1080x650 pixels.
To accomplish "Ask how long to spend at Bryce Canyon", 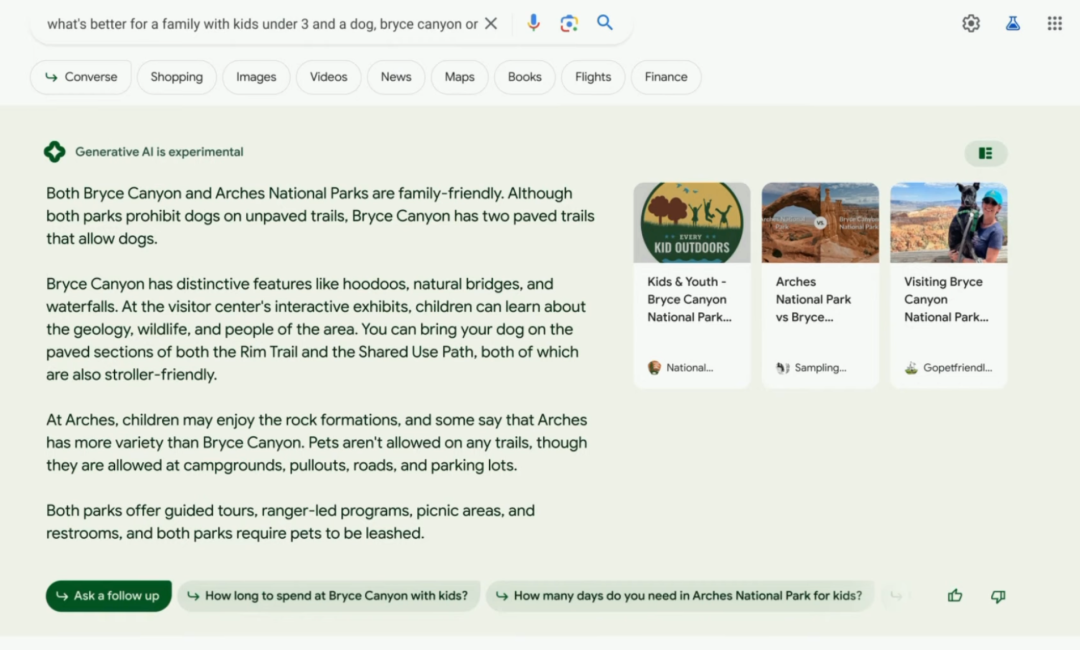I will 329,596.
